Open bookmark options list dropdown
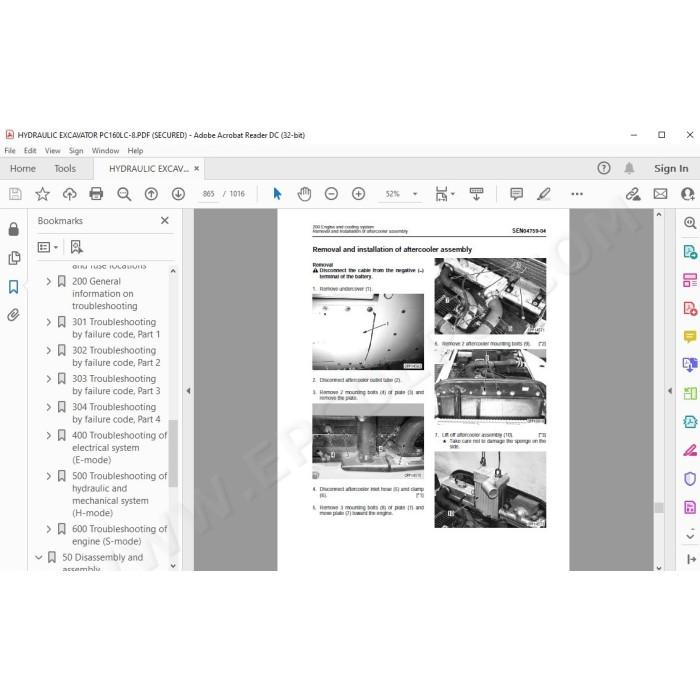 [x=48, y=247]
